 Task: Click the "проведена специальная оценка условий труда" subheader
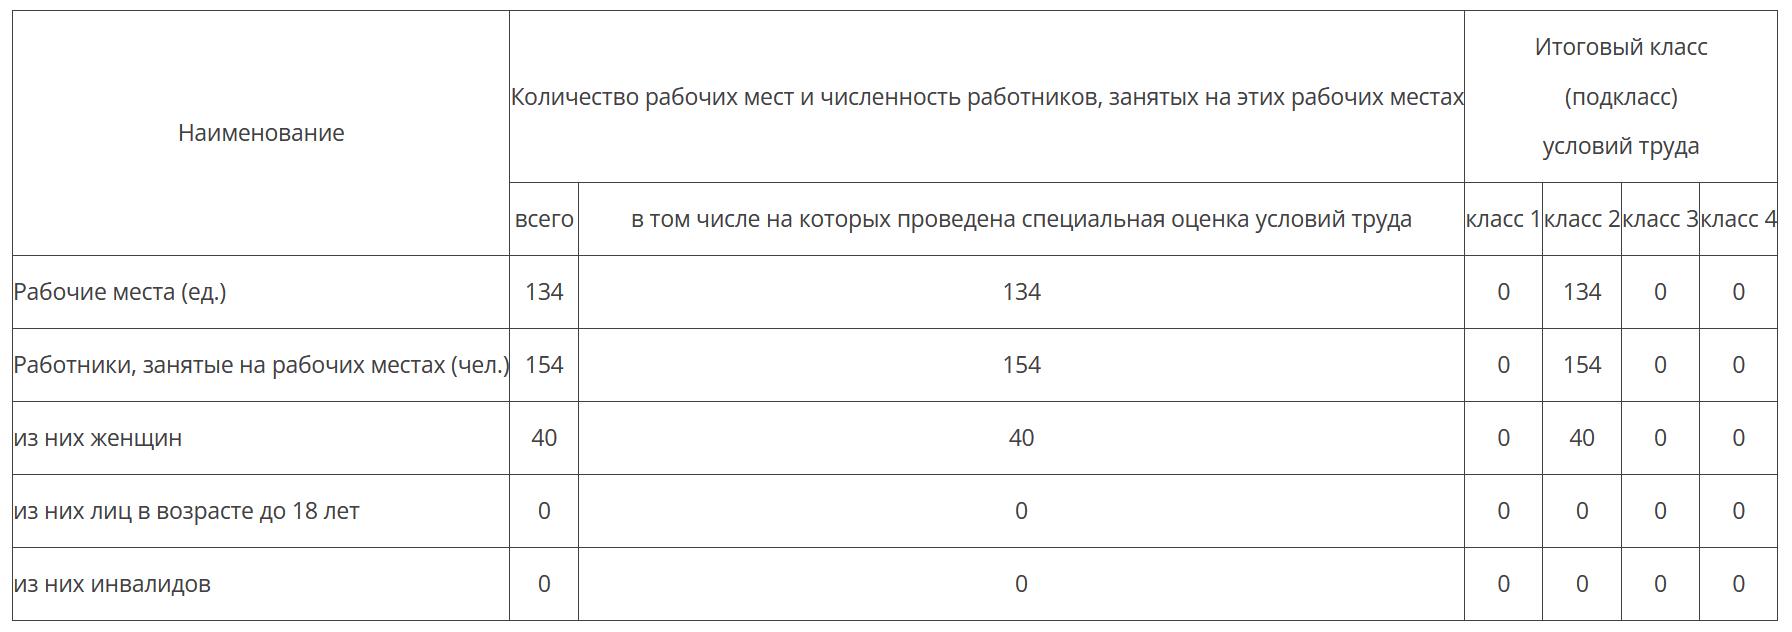[x=1021, y=219]
